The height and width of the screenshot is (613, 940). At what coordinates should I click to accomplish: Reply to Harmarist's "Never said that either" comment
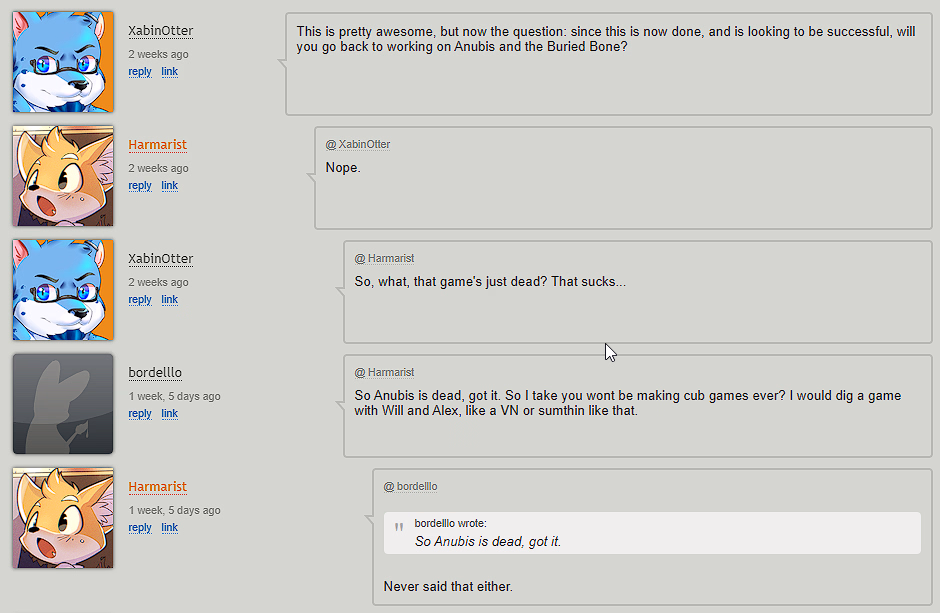pos(140,528)
